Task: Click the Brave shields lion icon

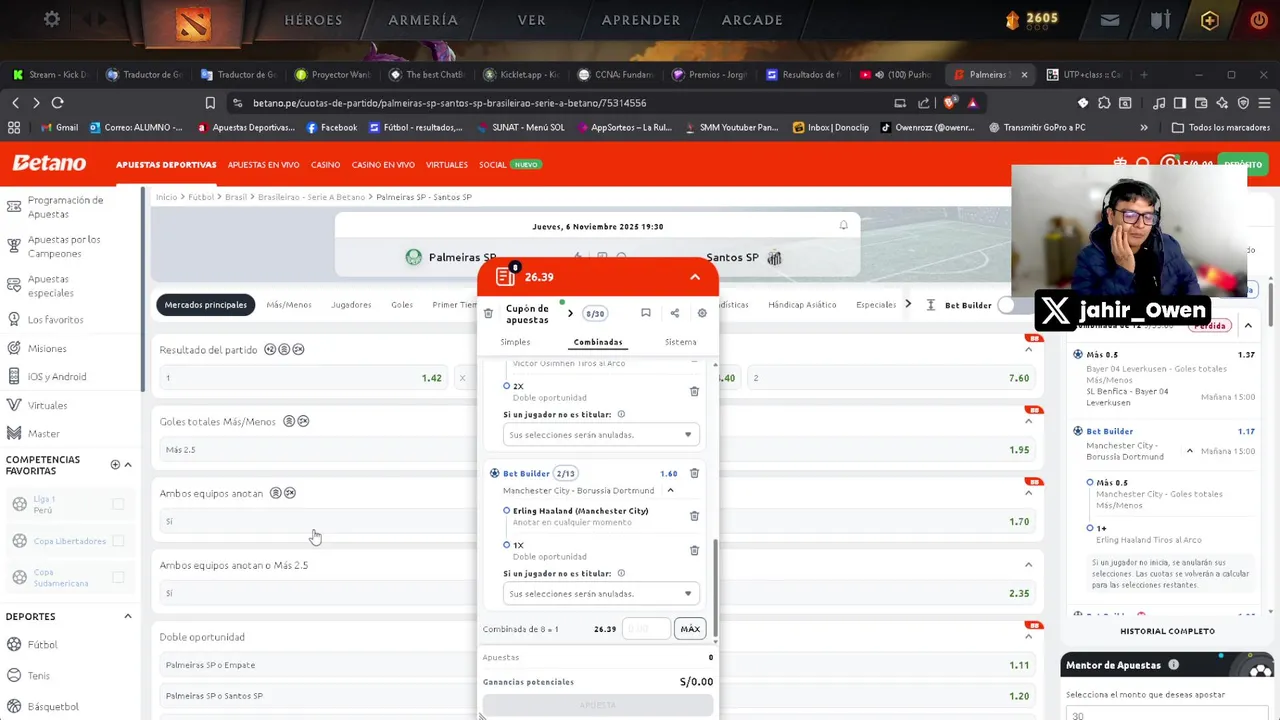Action: point(950,102)
